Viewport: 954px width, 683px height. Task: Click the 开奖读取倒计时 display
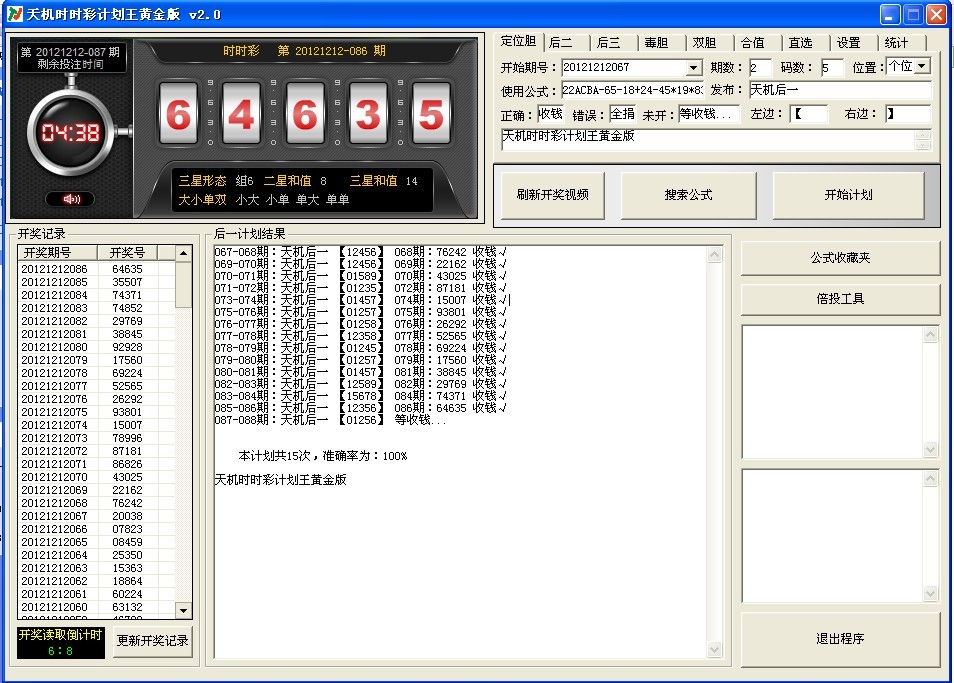(61, 643)
